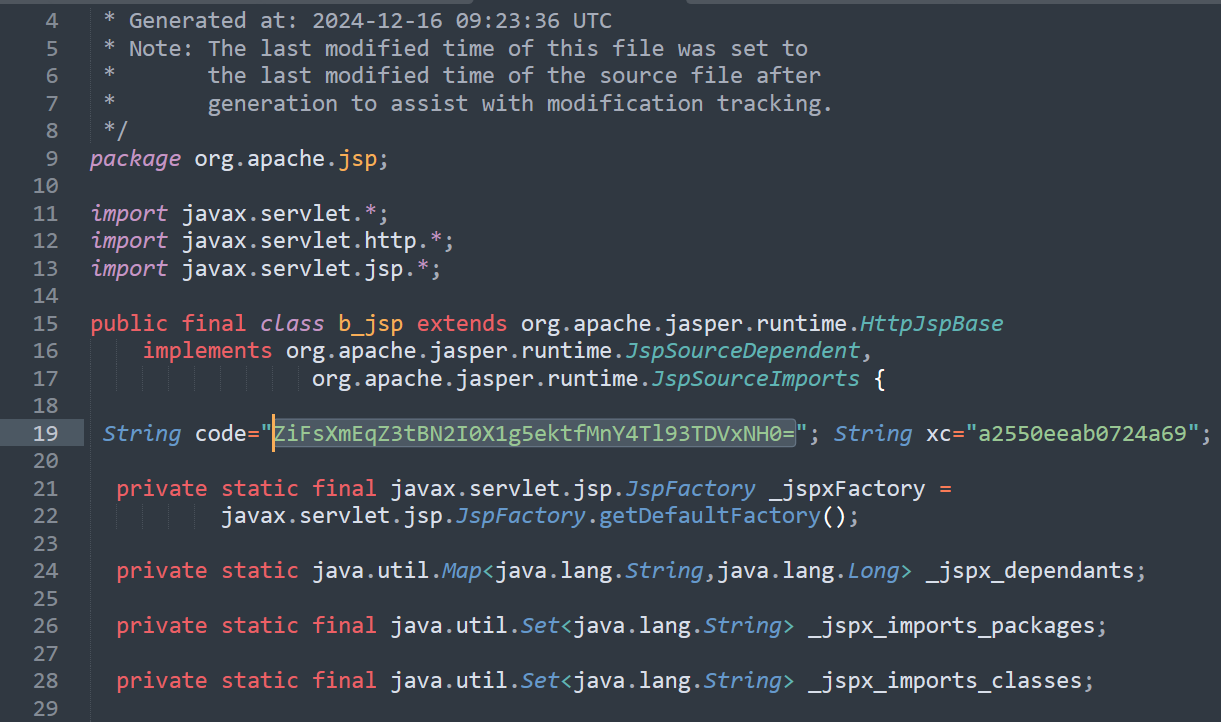Click "JspFactory" type on line 21
The image size is (1221, 722).
pos(690,488)
